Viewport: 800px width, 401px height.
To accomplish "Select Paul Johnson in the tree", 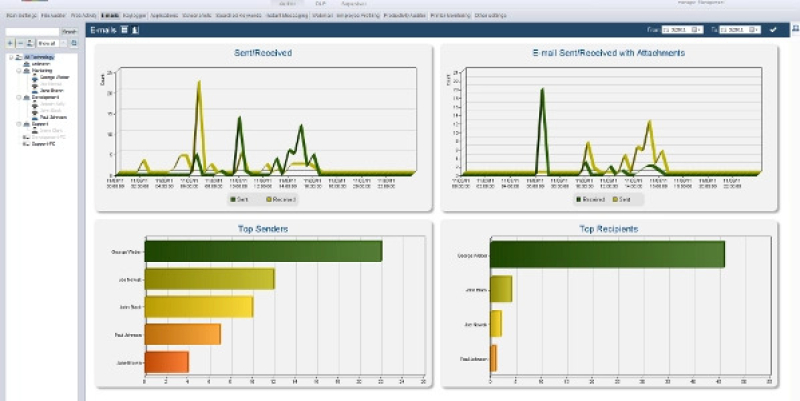I will (x=53, y=117).
